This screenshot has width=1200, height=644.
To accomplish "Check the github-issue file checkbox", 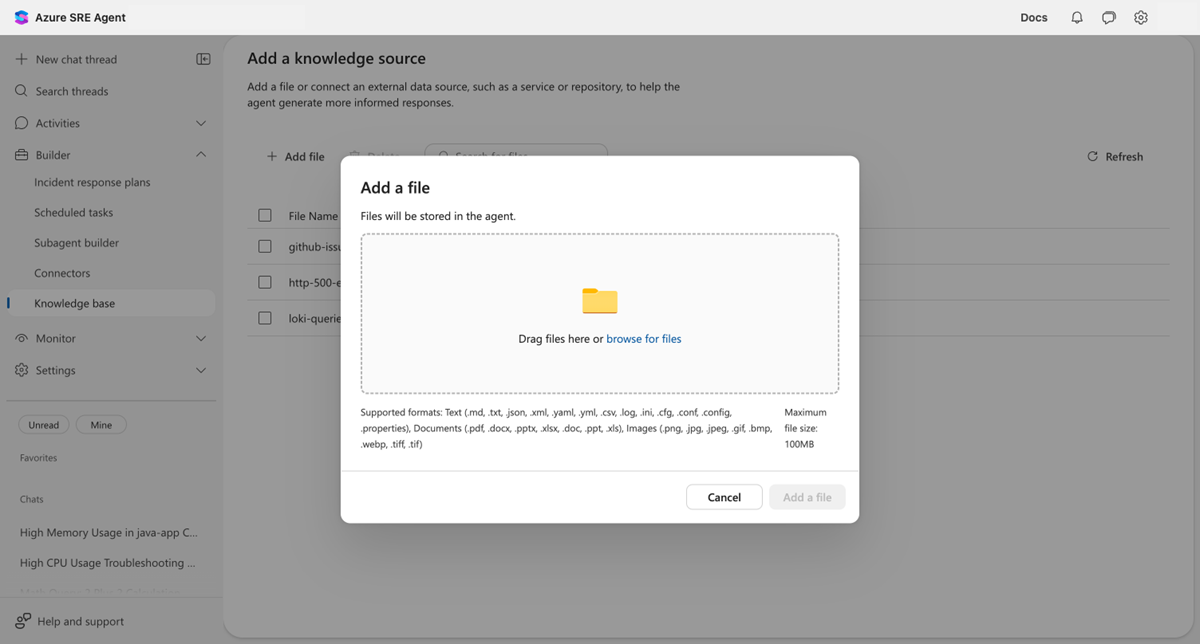I will click(x=264, y=246).
